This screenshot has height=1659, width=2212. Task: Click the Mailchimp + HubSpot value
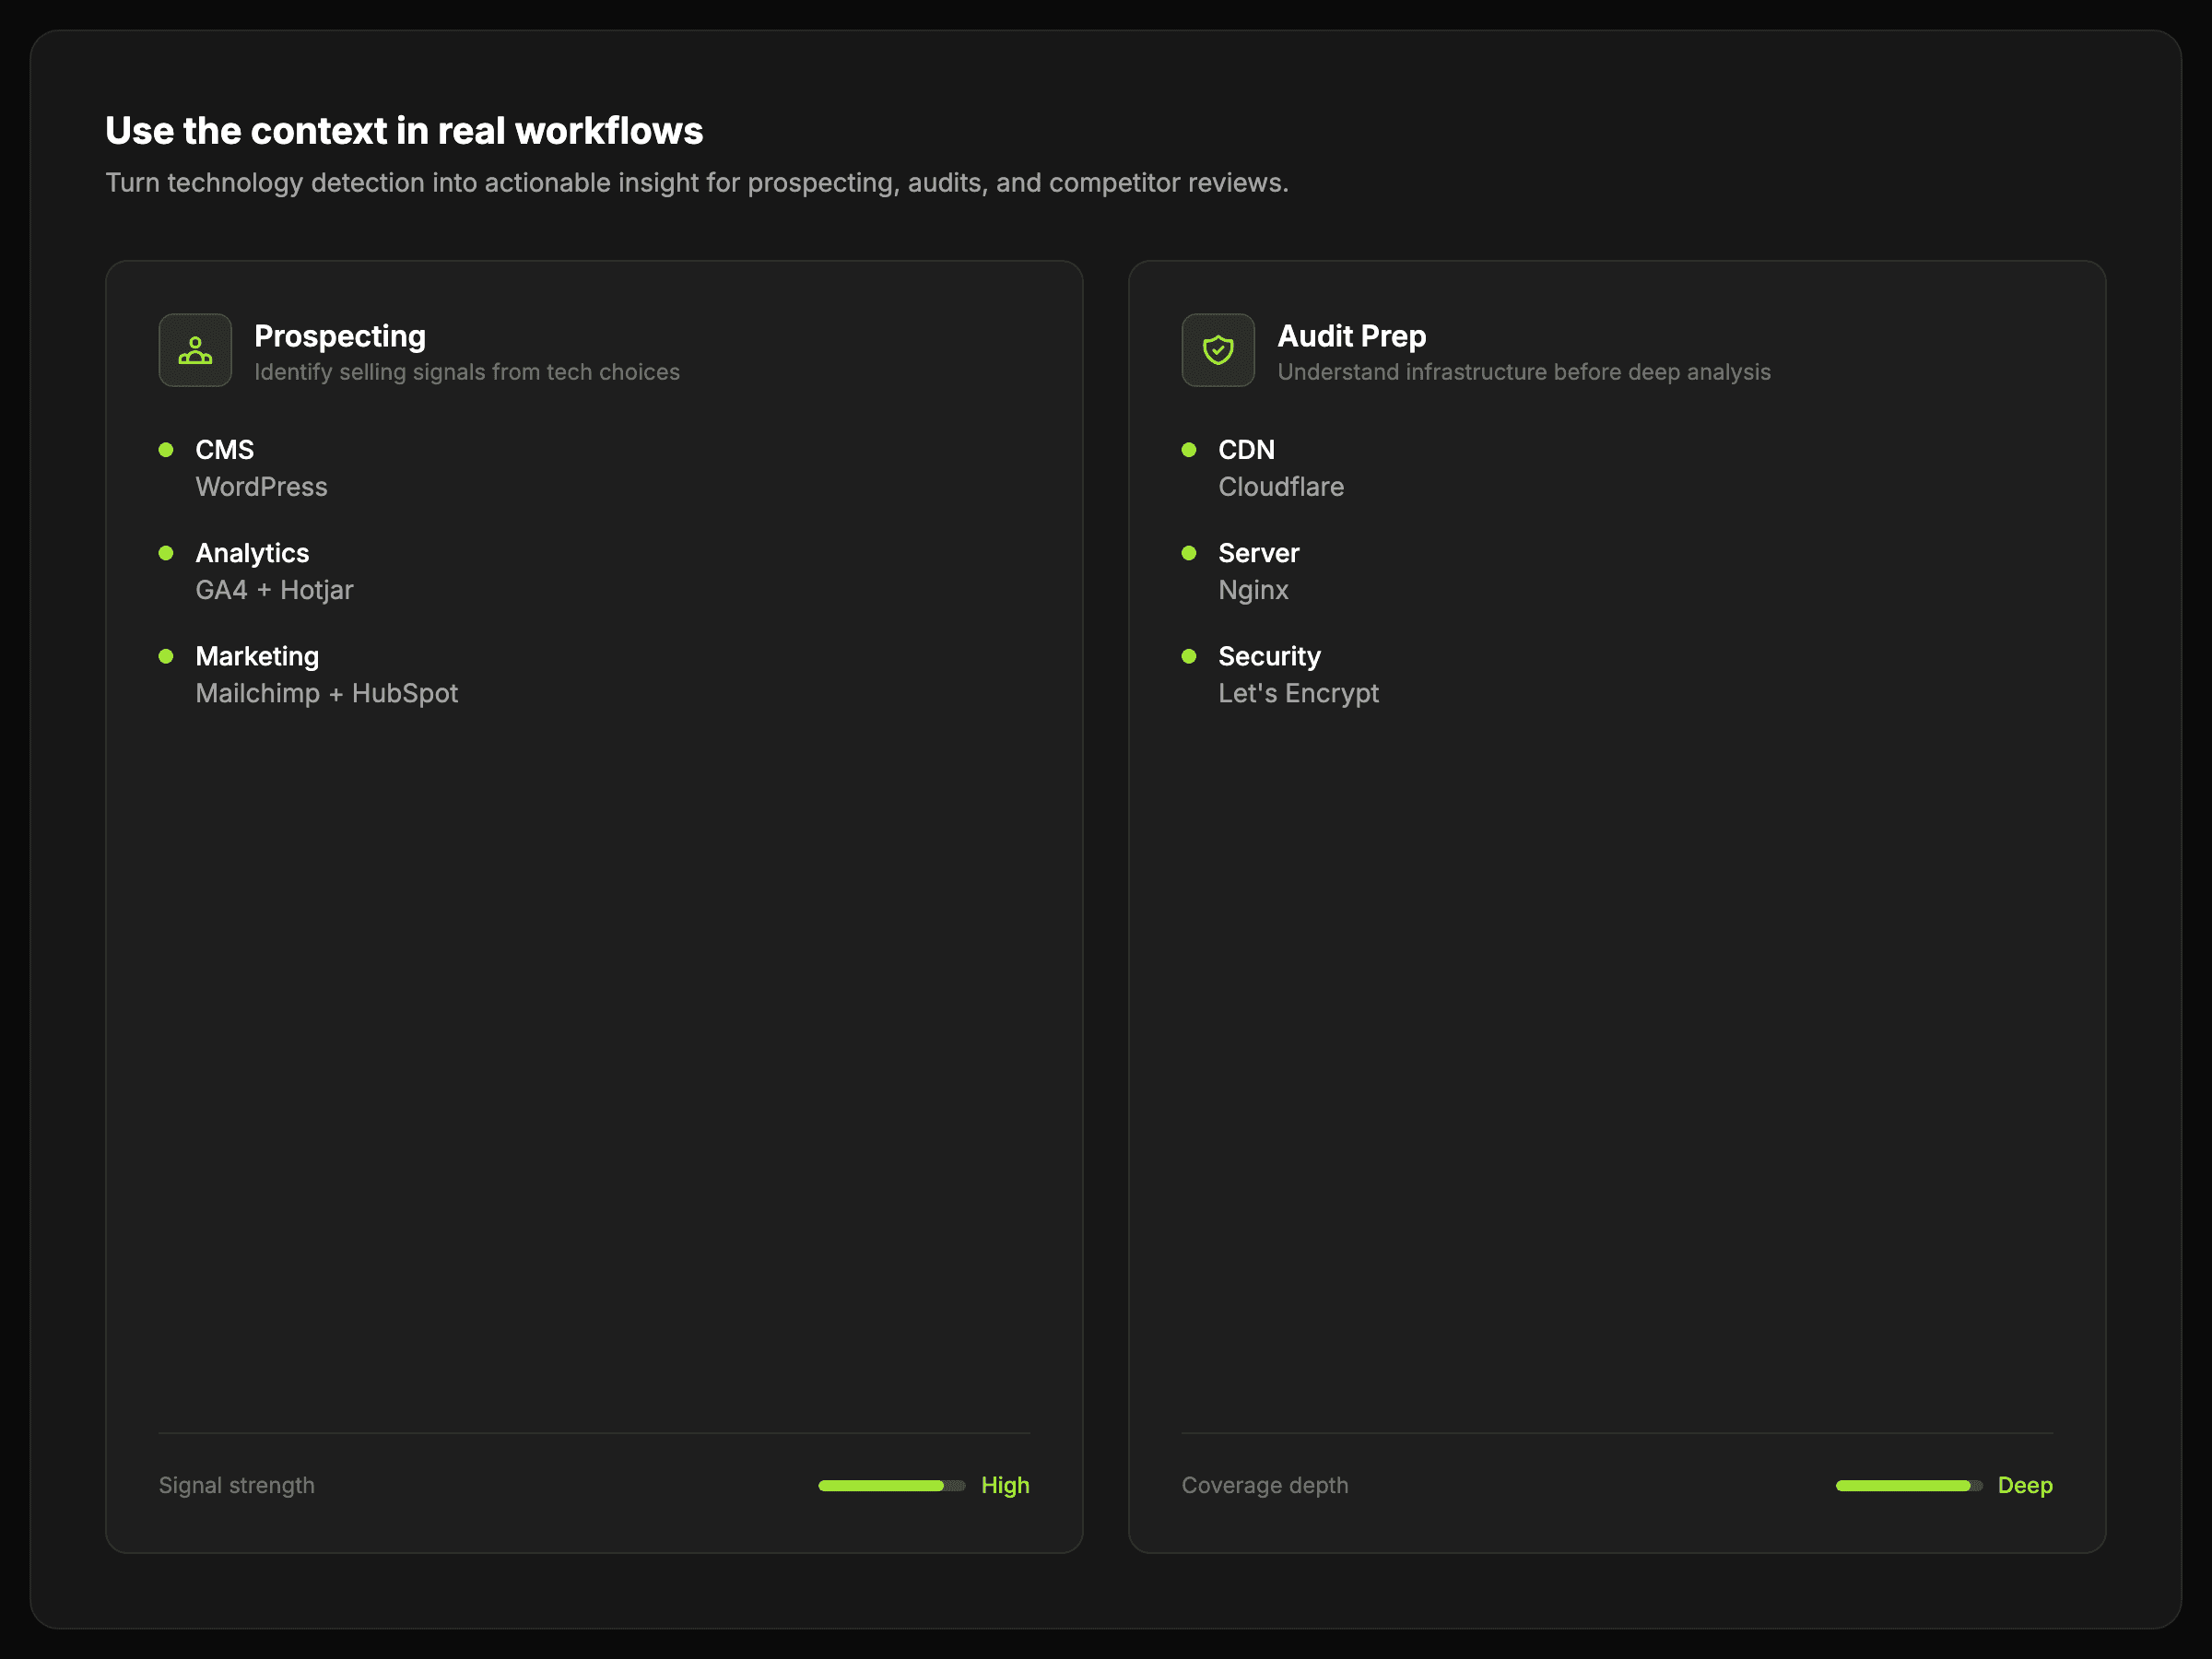326,693
